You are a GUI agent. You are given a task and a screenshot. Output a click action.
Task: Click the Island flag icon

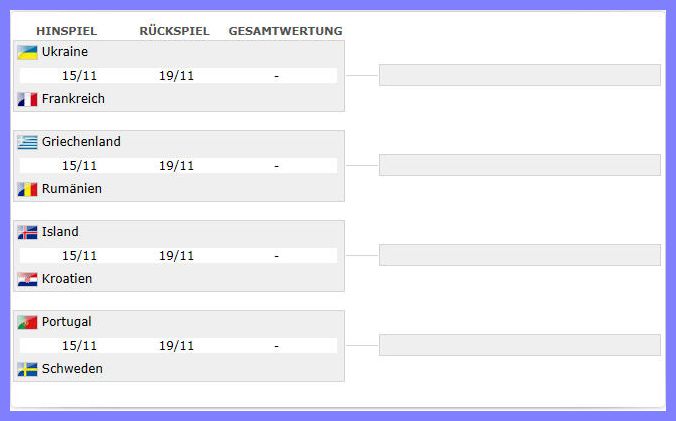tap(27, 232)
